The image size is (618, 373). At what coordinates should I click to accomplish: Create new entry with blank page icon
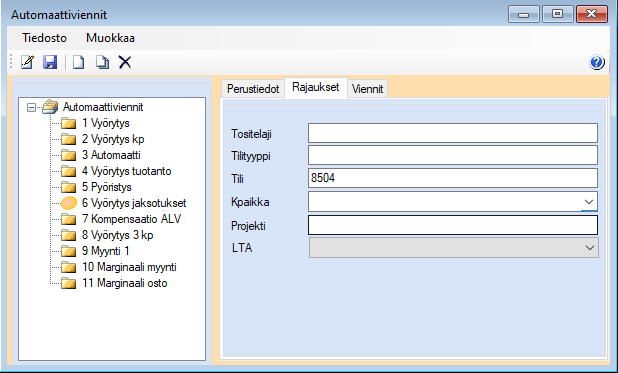(x=79, y=62)
